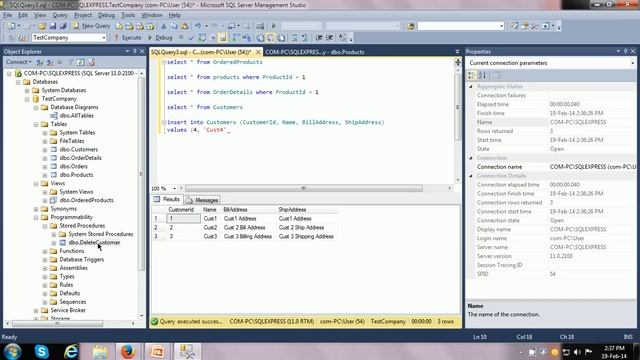The height and width of the screenshot is (360, 640).
Task: Click the Filter icon in Object Explorer
Action: coord(70,62)
